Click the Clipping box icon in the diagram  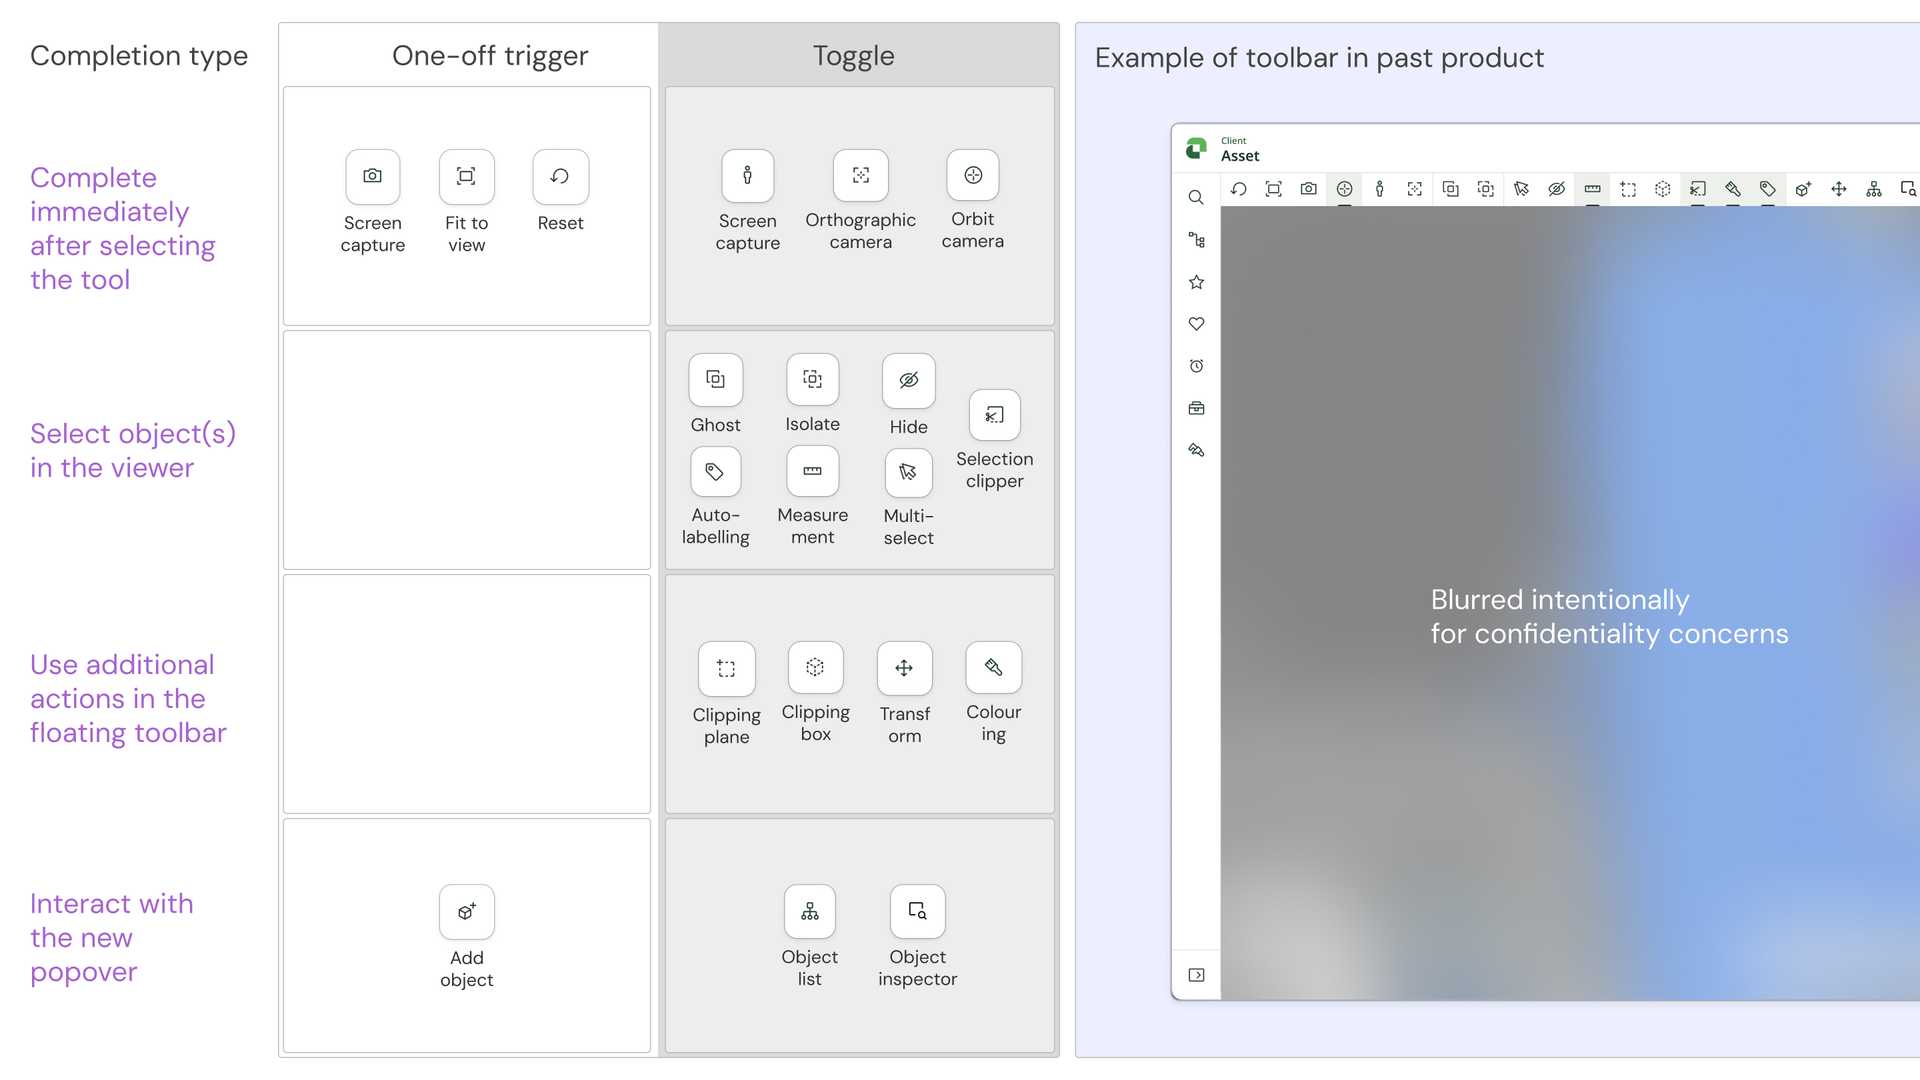coord(815,667)
